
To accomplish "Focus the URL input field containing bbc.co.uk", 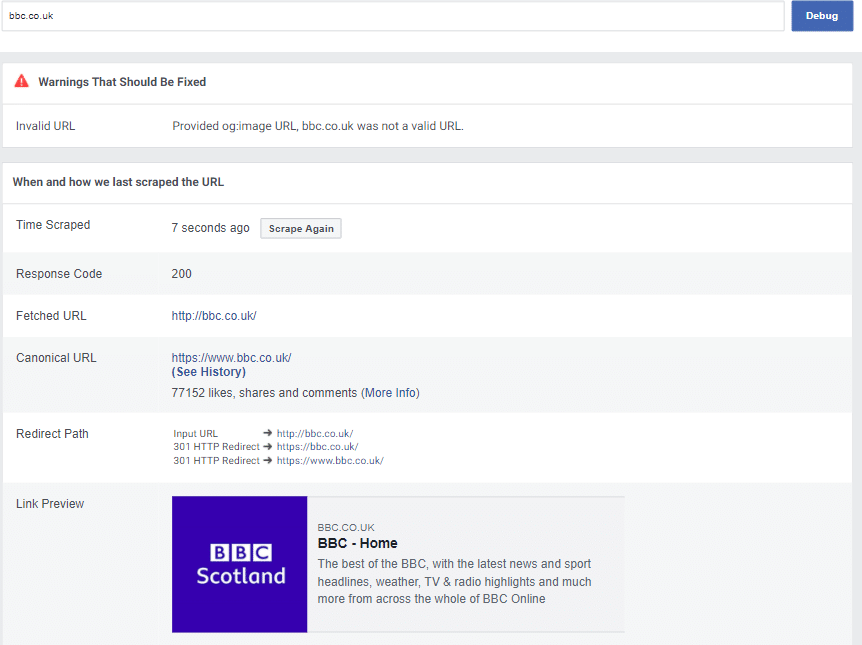I will coord(393,16).
